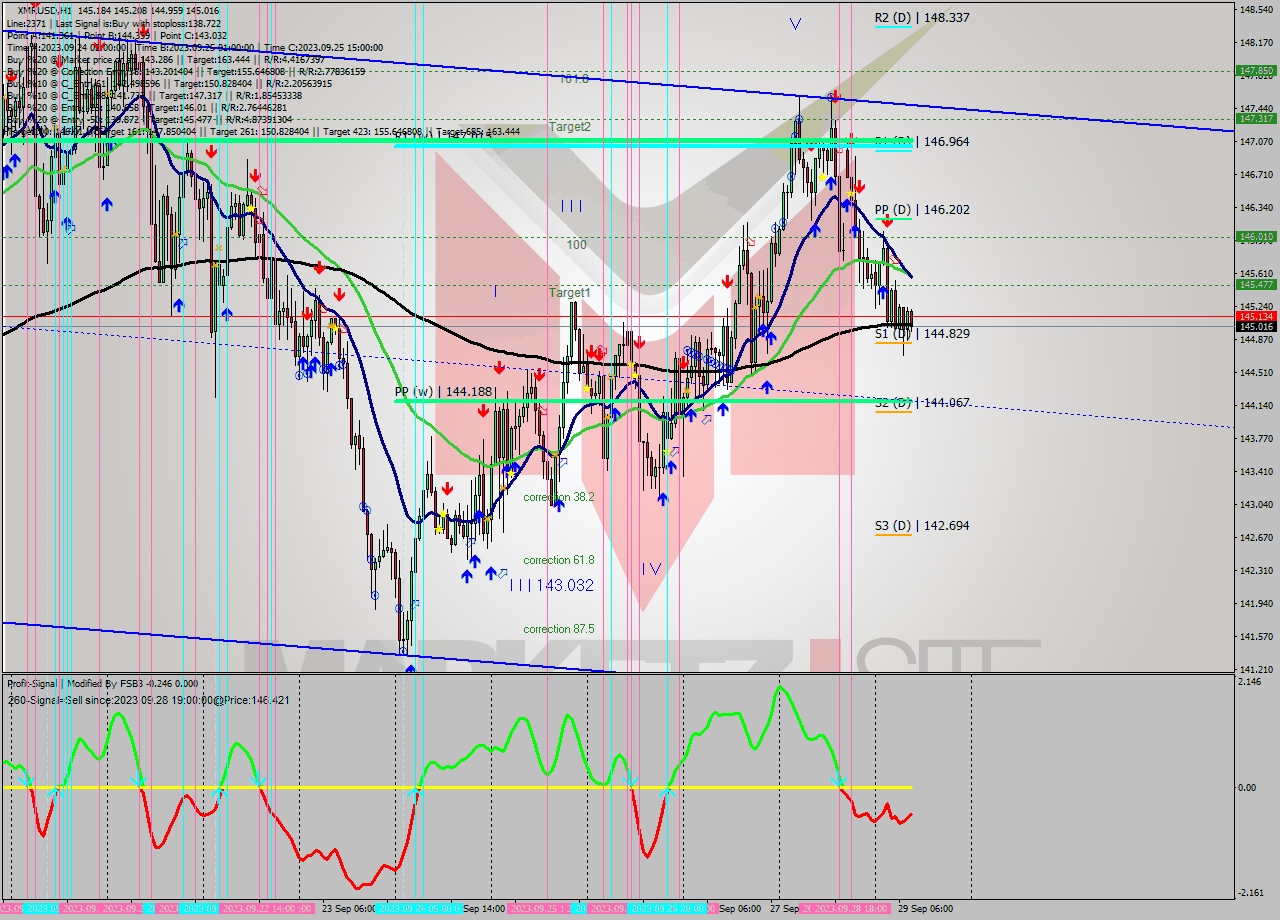
Task: Click the S1 (D) 144.829 support label
Action: click(922, 334)
